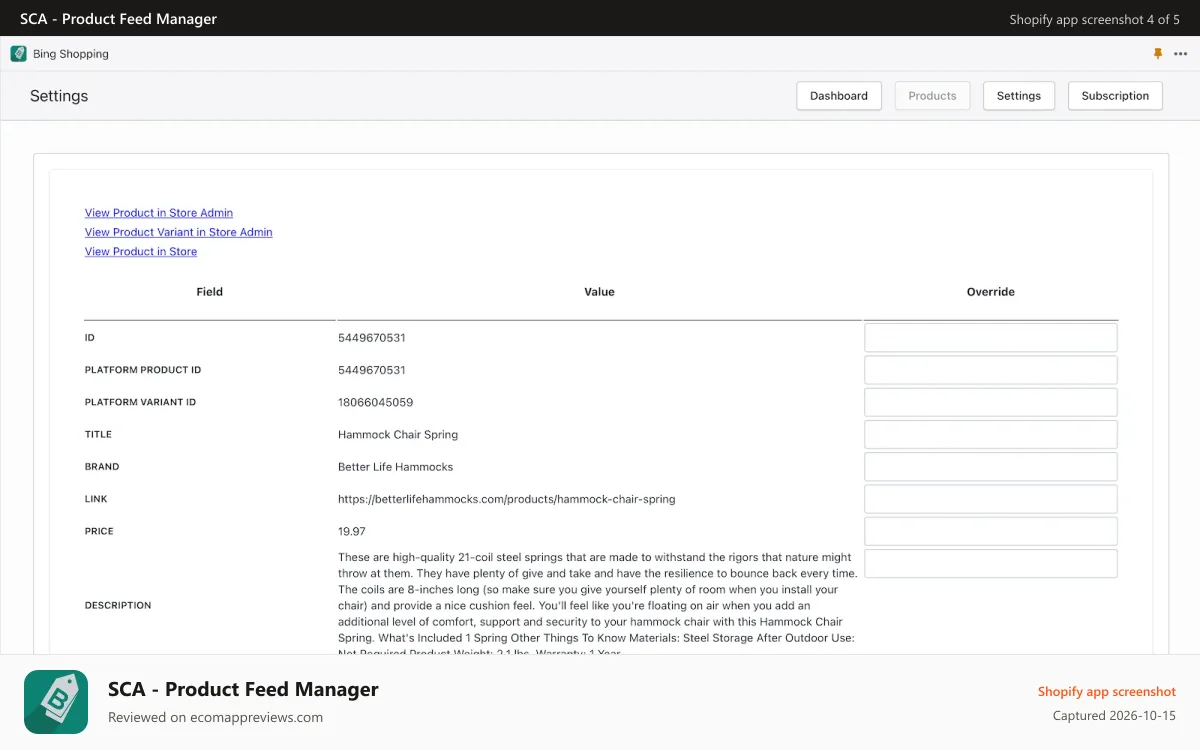The width and height of the screenshot is (1200, 750).
Task: Click the Bing Shopping title text
Action: [x=71, y=54]
